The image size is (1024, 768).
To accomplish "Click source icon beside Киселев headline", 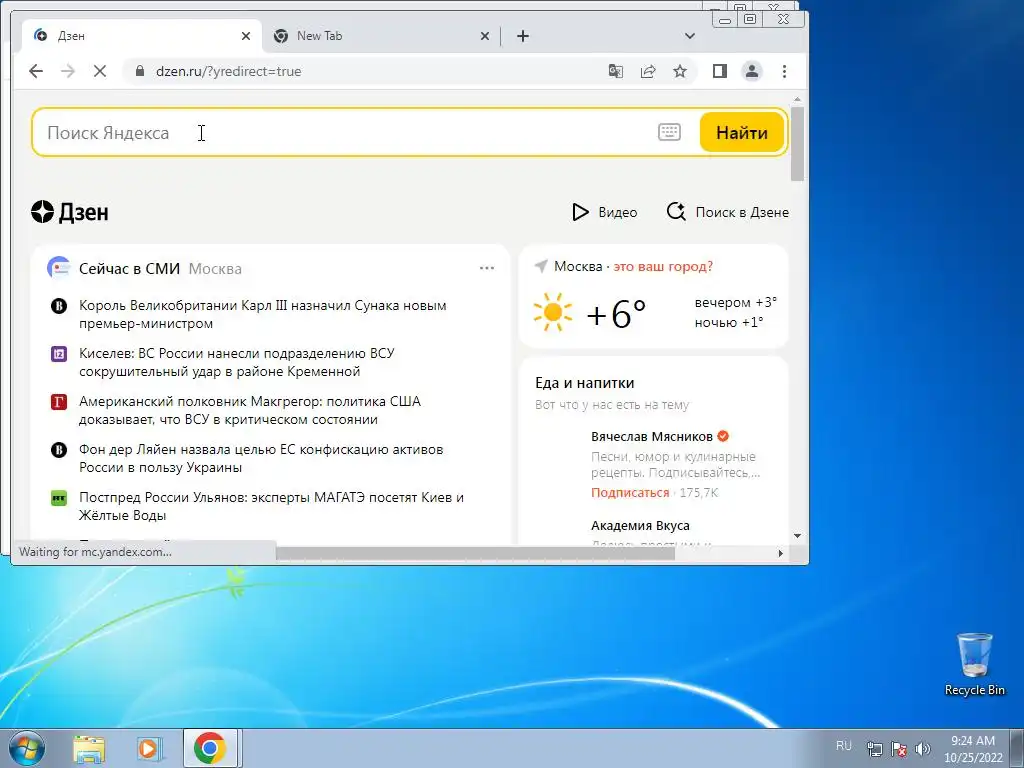I will pos(59,354).
